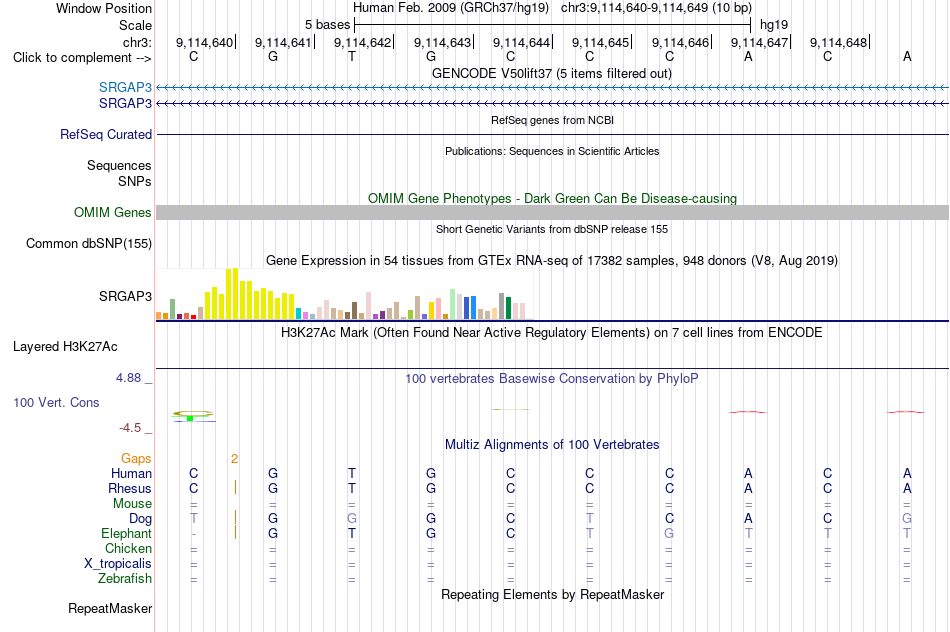This screenshot has height=632, width=950.
Task: Select the Mouse species label
Action: 133,504
